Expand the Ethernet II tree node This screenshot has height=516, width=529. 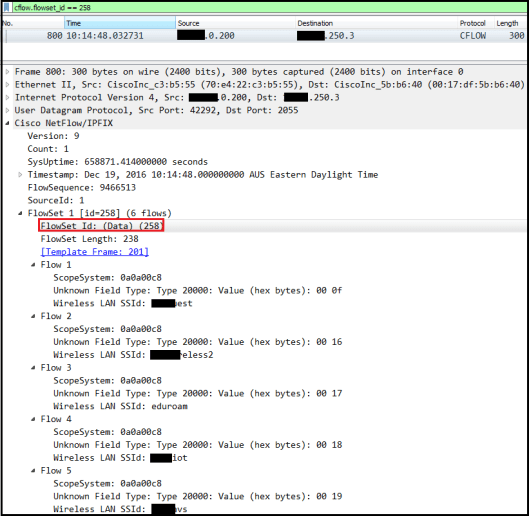(x=7, y=84)
